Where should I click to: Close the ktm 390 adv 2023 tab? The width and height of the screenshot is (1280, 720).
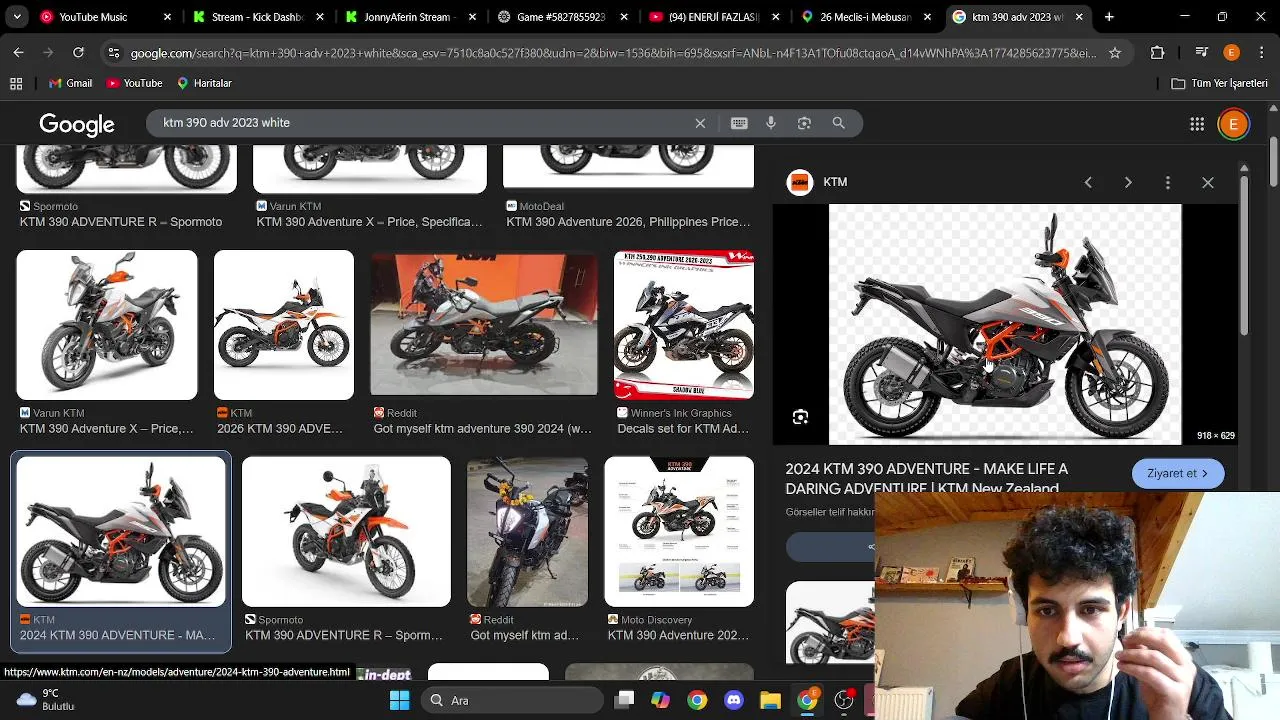(x=1079, y=17)
